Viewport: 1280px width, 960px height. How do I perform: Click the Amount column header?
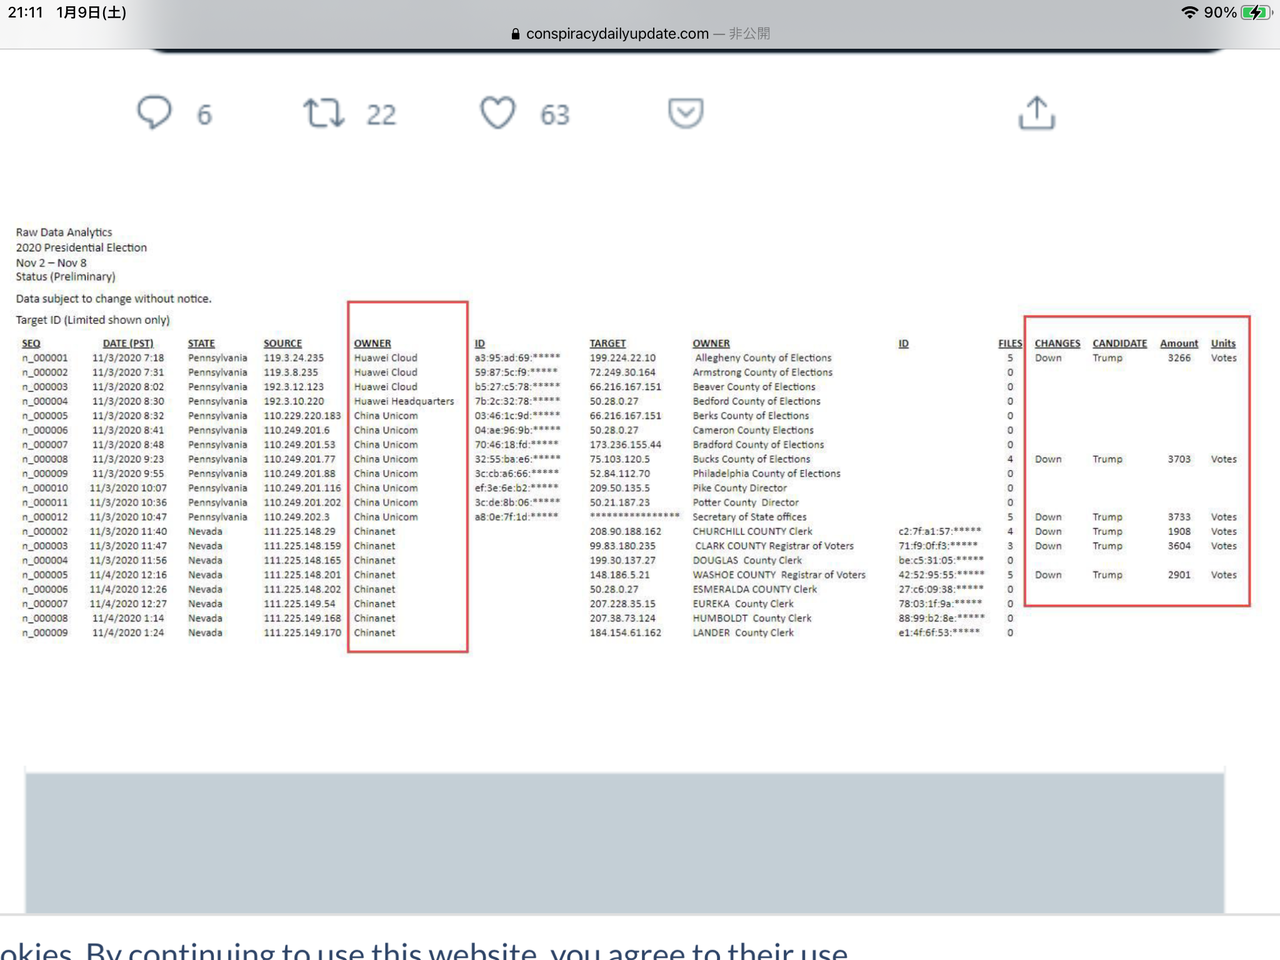point(1179,343)
